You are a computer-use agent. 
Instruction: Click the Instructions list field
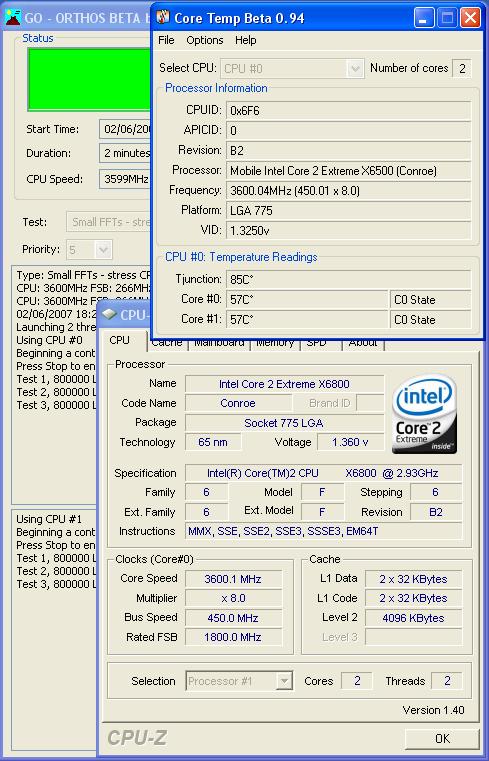(x=324, y=531)
